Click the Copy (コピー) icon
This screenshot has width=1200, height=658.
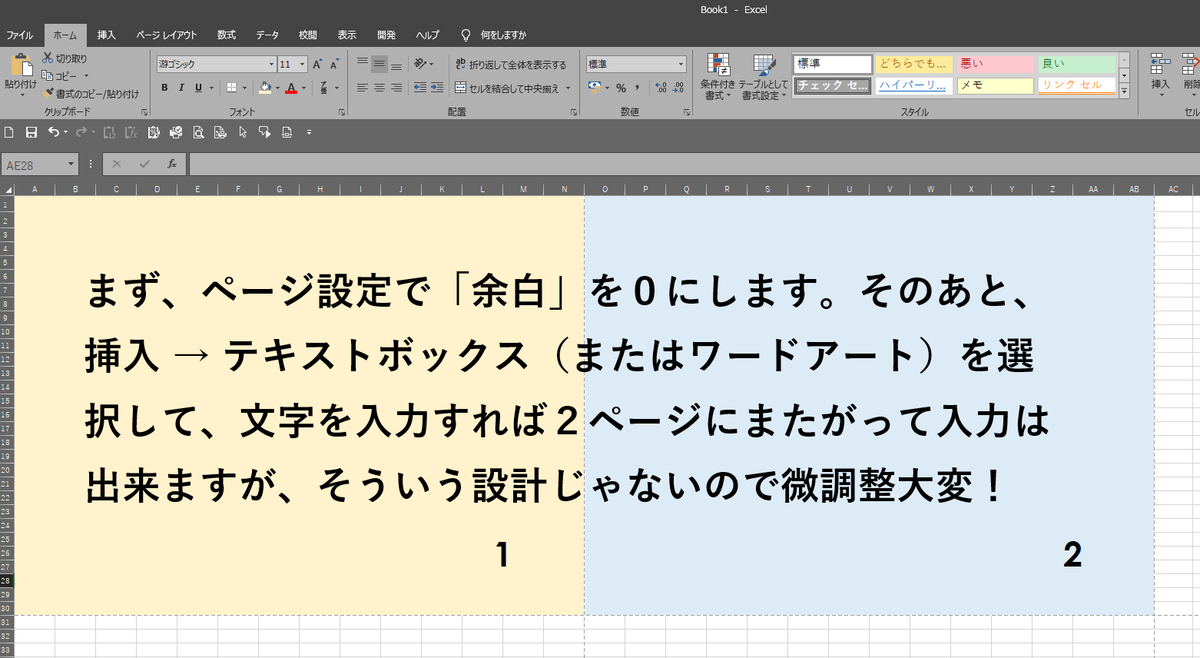point(48,75)
